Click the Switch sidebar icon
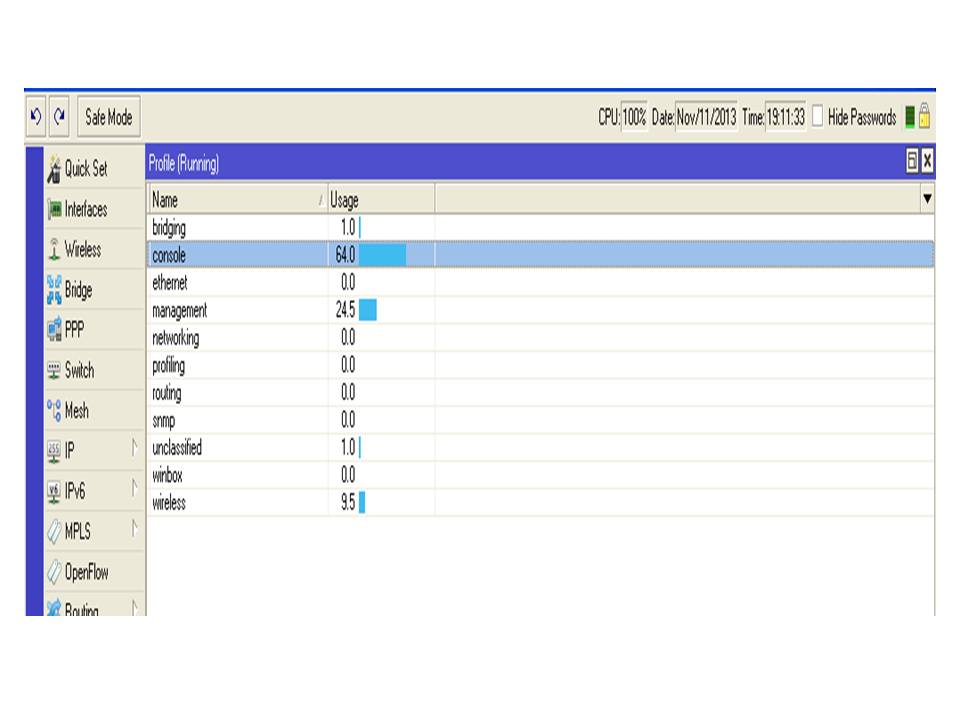960x720 pixels. [54, 370]
